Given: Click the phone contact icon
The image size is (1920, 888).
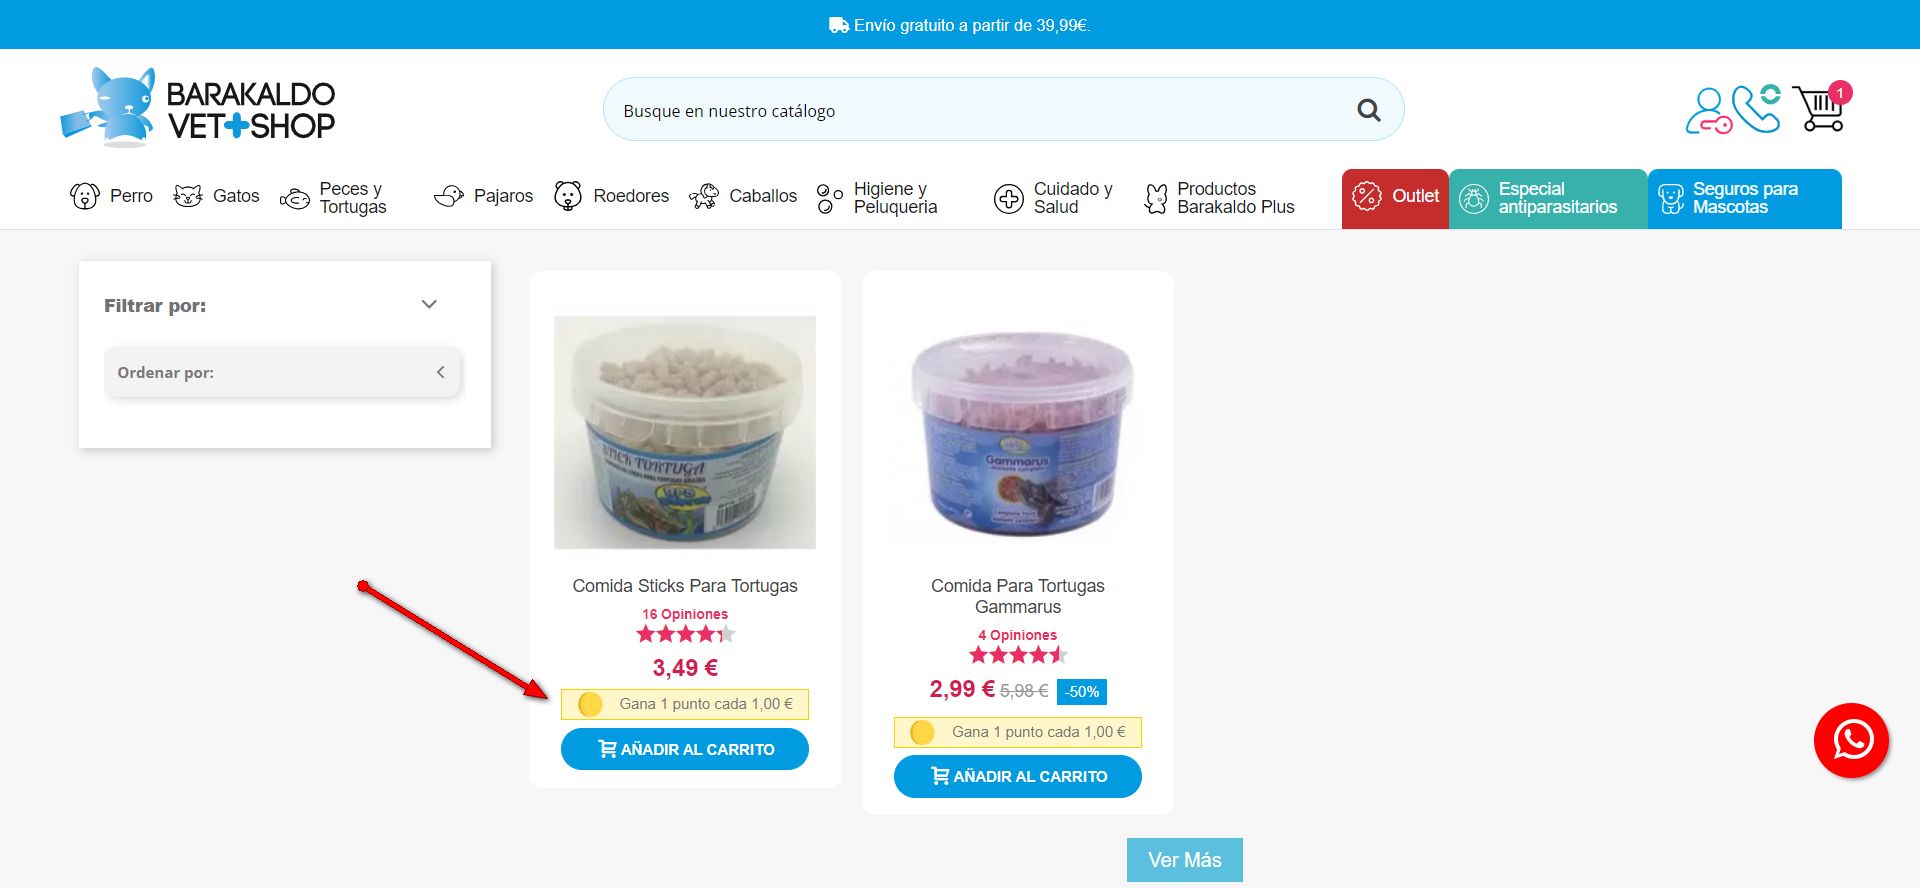Looking at the screenshot, I should pos(1757,108).
